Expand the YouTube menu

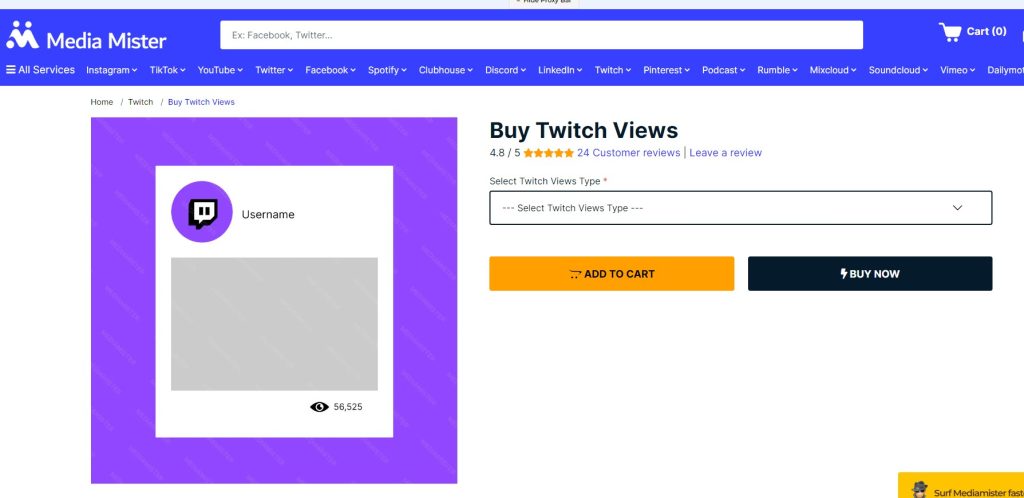point(221,70)
